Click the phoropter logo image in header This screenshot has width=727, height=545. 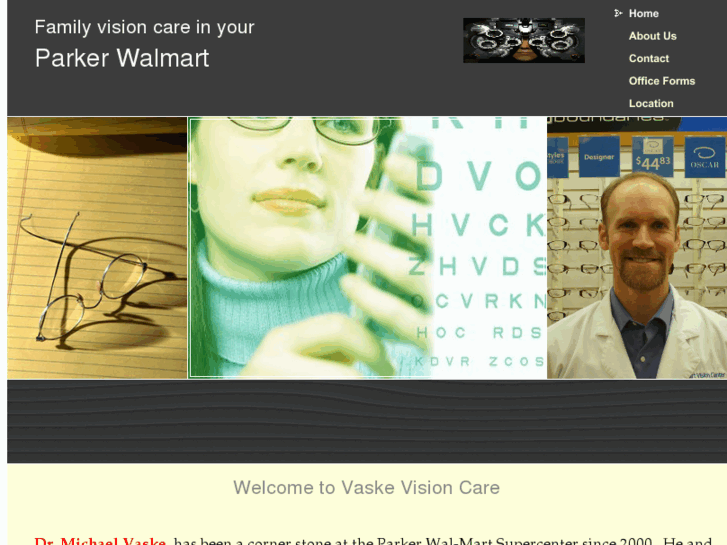pyautogui.click(x=524, y=40)
